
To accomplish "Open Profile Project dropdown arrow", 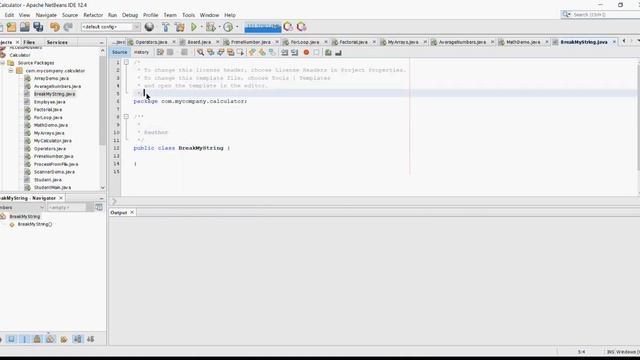I will coord(237,27).
